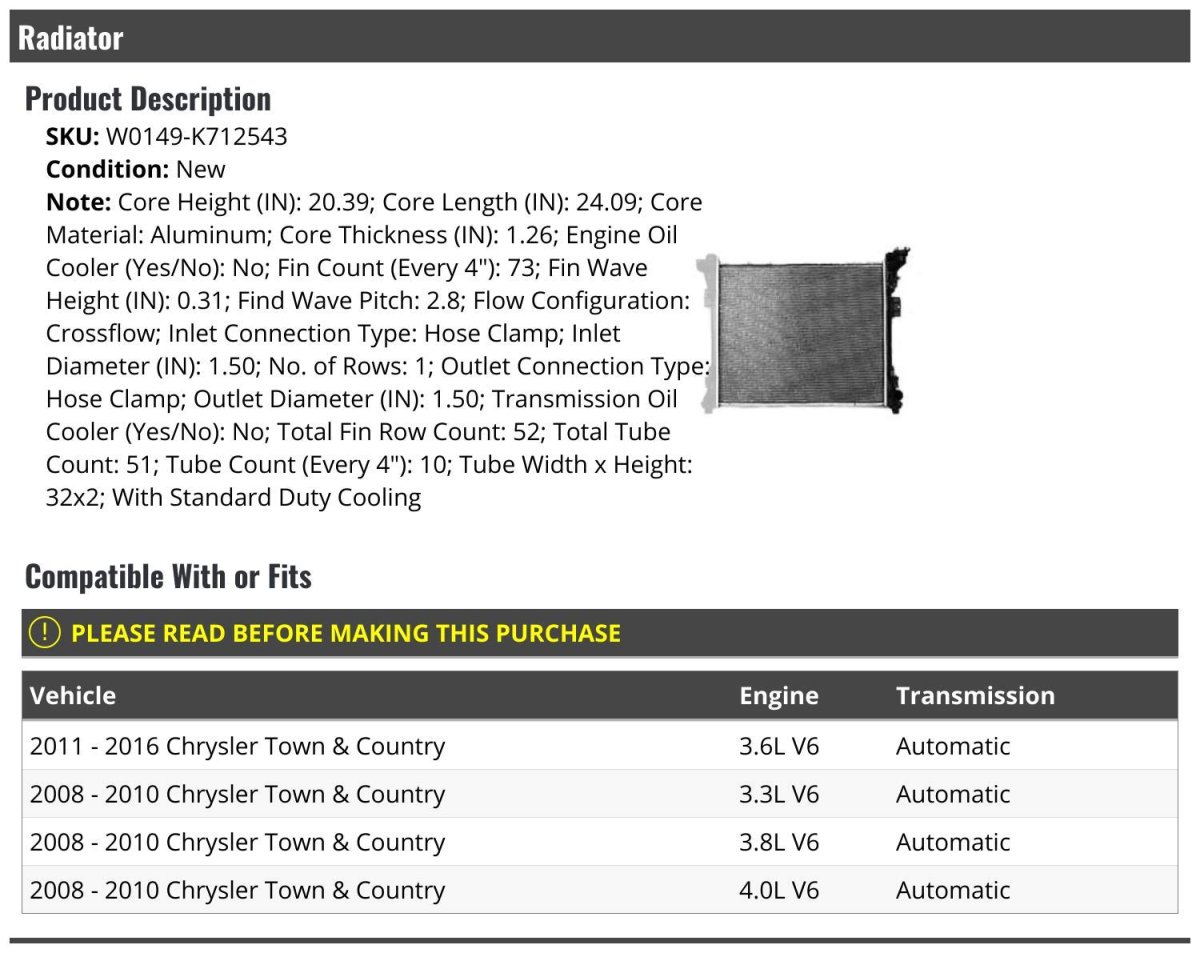Click the SKU number W0149-K712543
Image resolution: width=1200 pixels, height=953 pixels.
tap(196, 136)
